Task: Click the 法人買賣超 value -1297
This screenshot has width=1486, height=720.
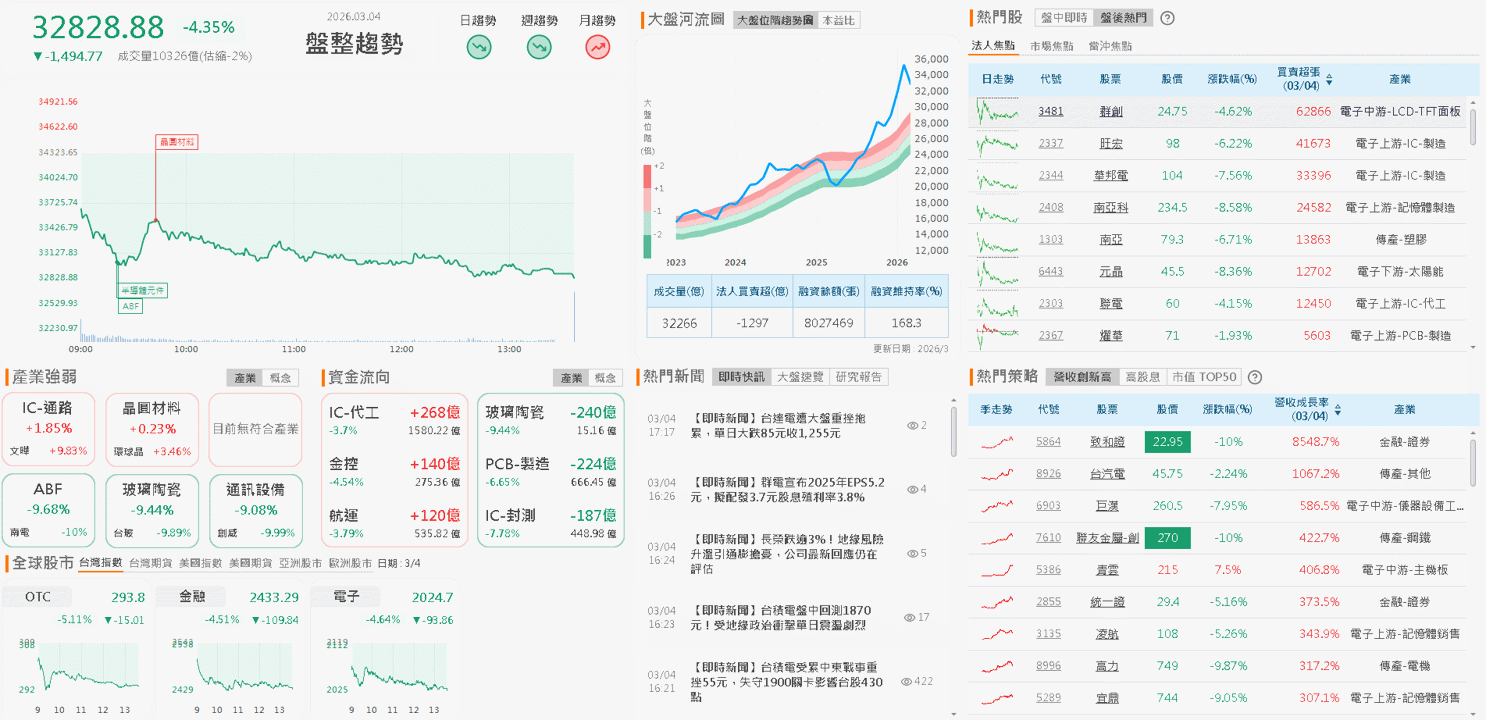Action: click(x=751, y=323)
